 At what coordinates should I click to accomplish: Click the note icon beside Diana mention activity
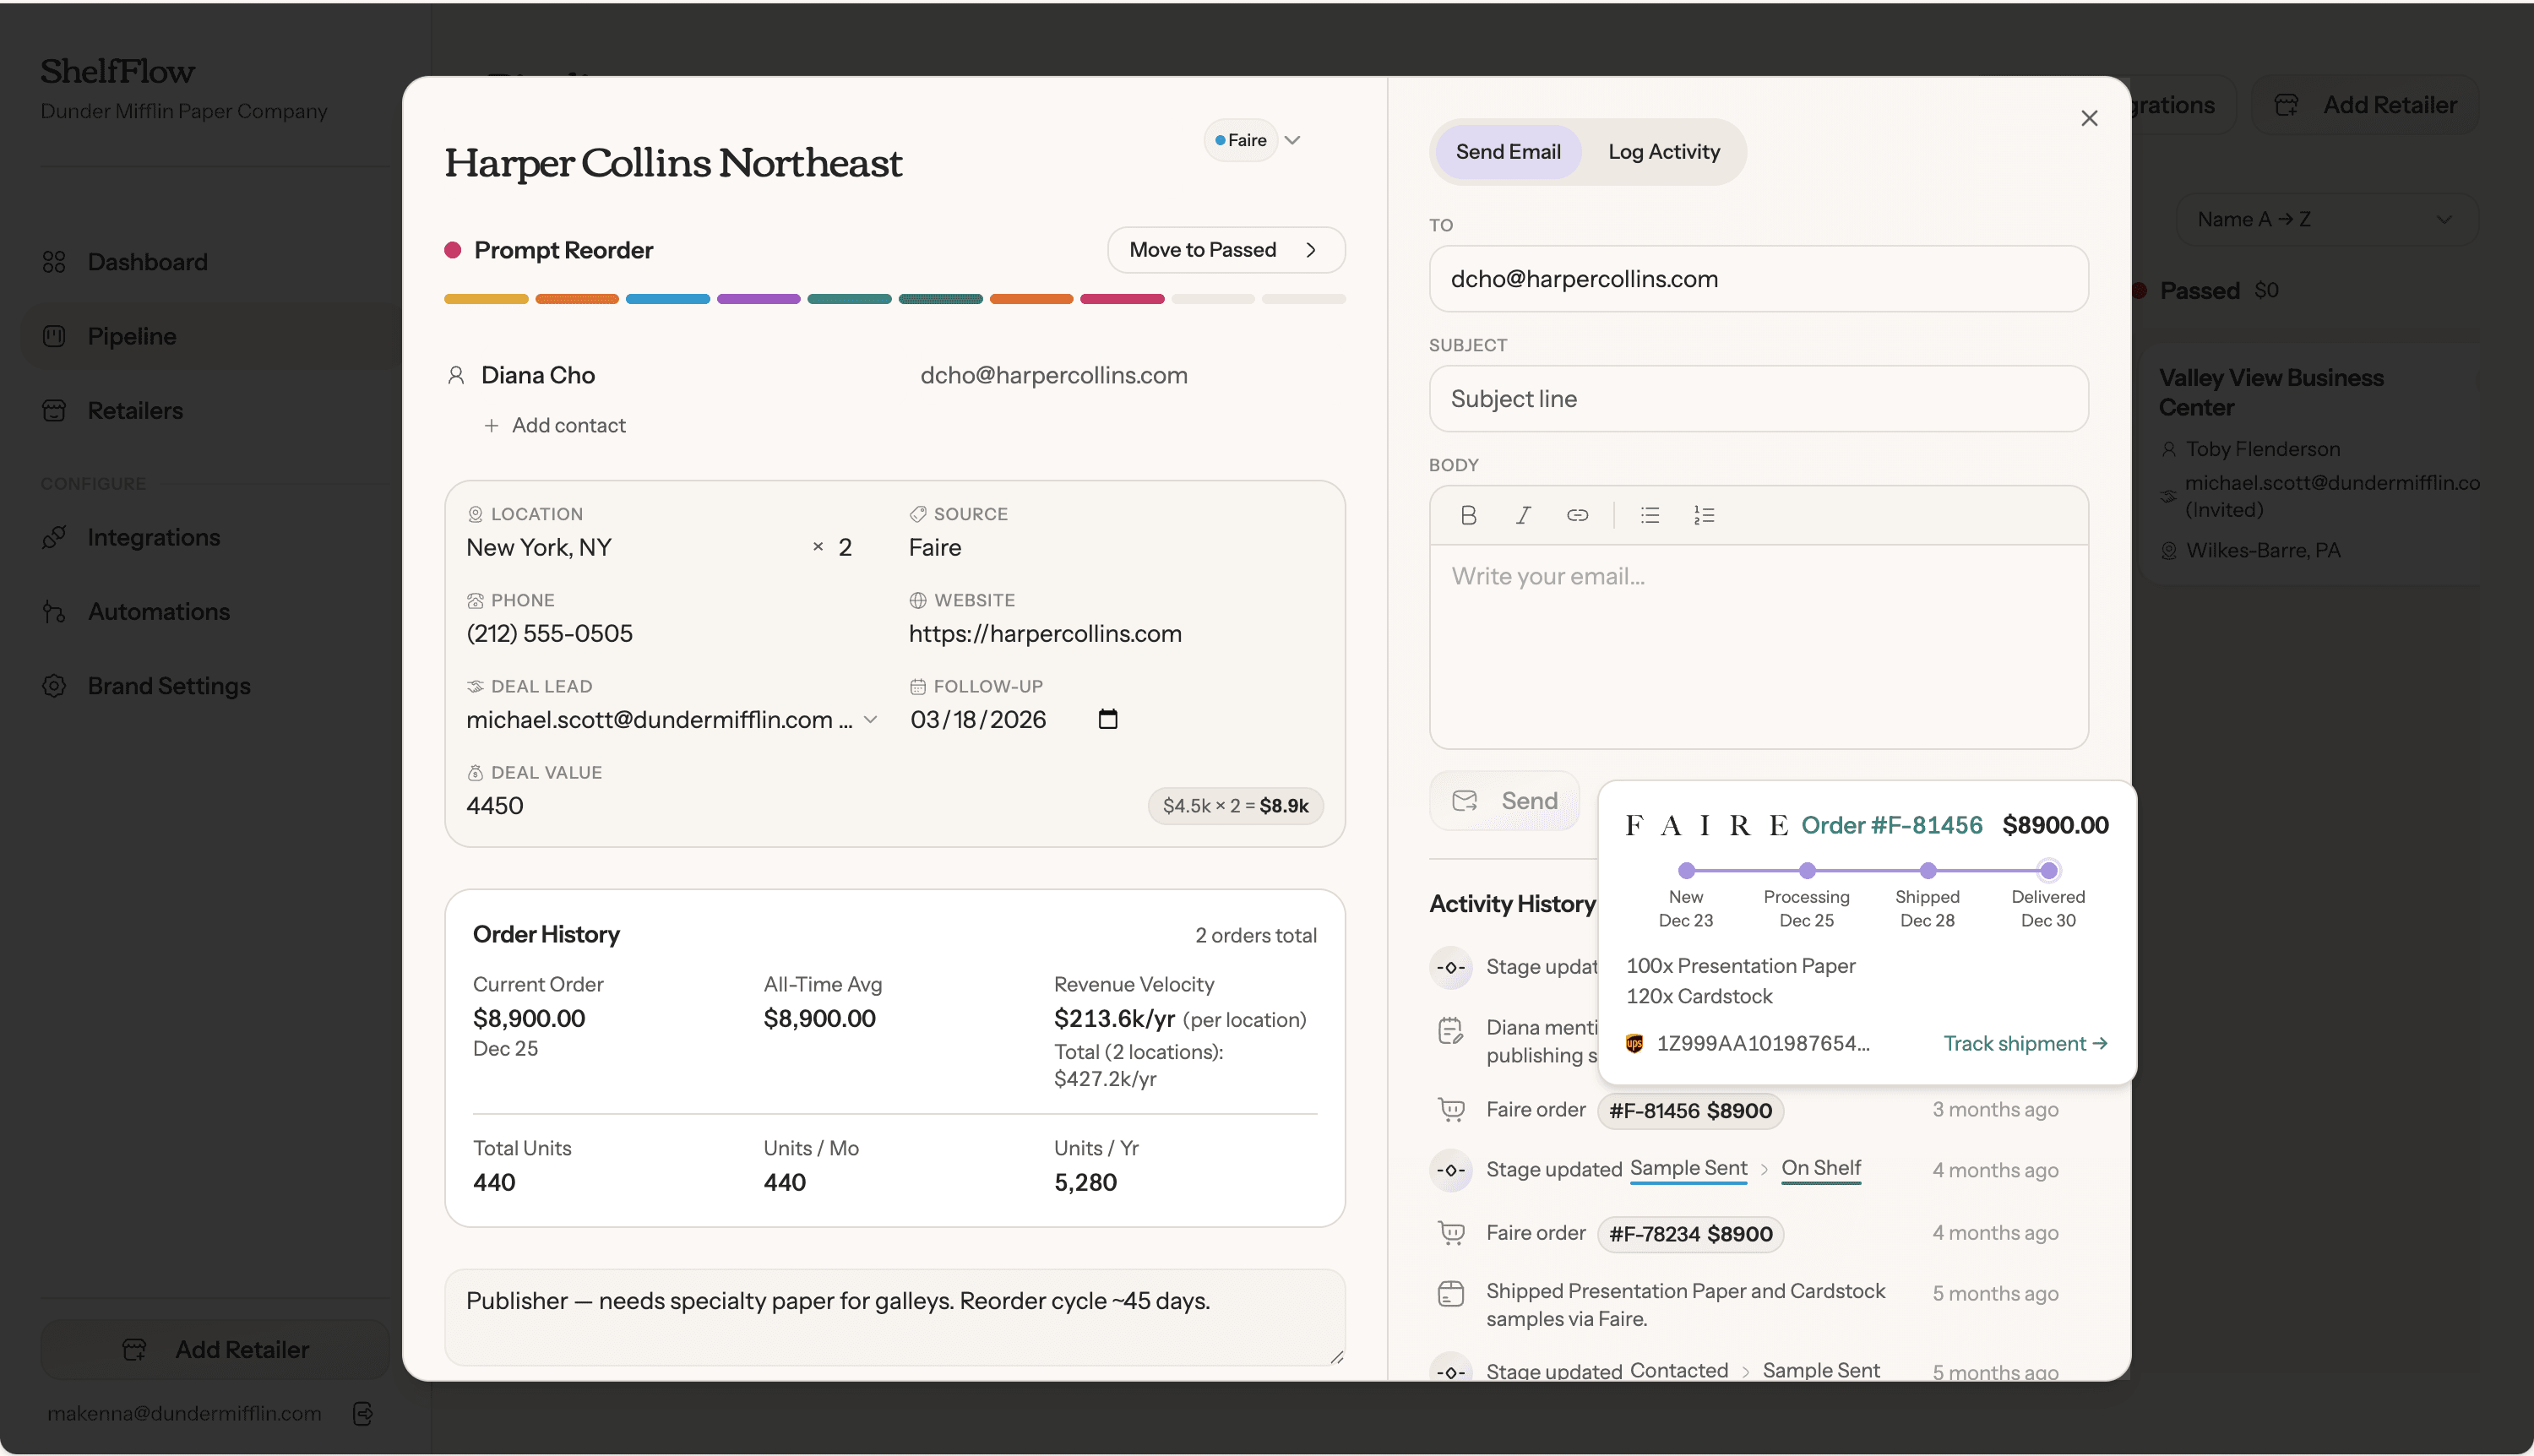click(1451, 1030)
